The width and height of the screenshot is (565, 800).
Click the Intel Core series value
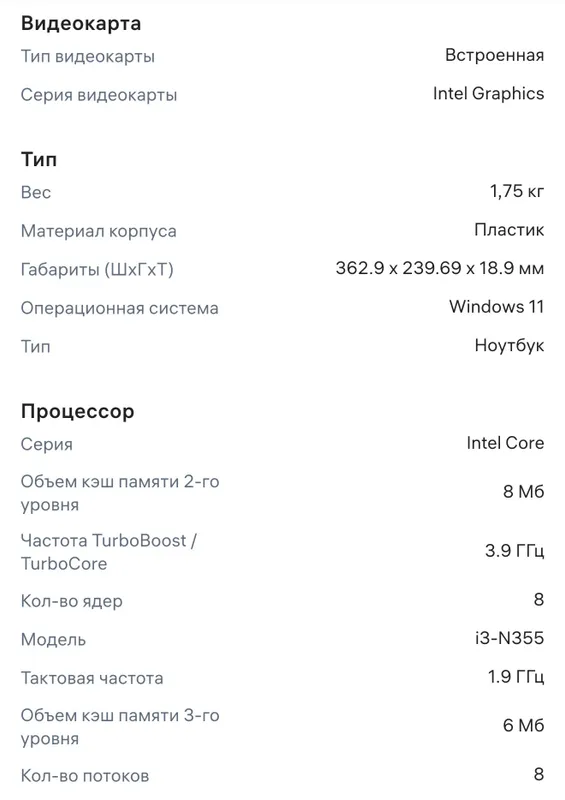coord(505,443)
